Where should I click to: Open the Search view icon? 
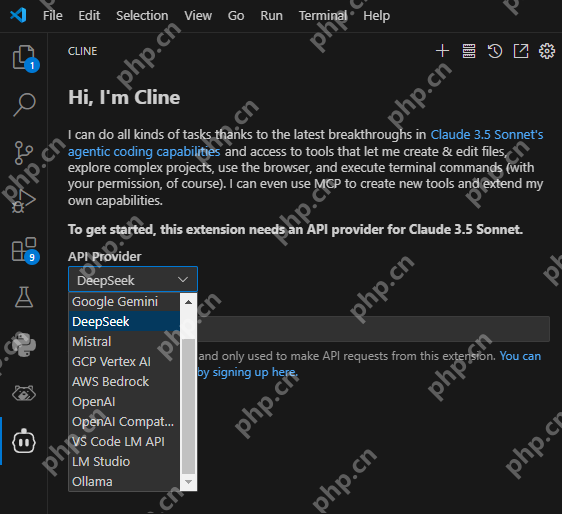click(x=24, y=105)
